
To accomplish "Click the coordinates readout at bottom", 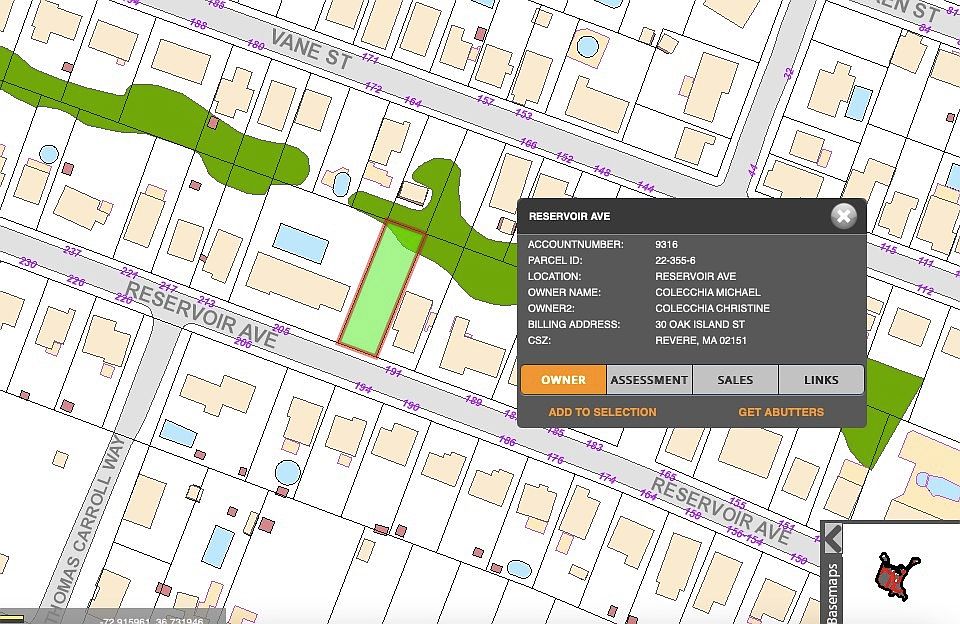I will point(152,620).
